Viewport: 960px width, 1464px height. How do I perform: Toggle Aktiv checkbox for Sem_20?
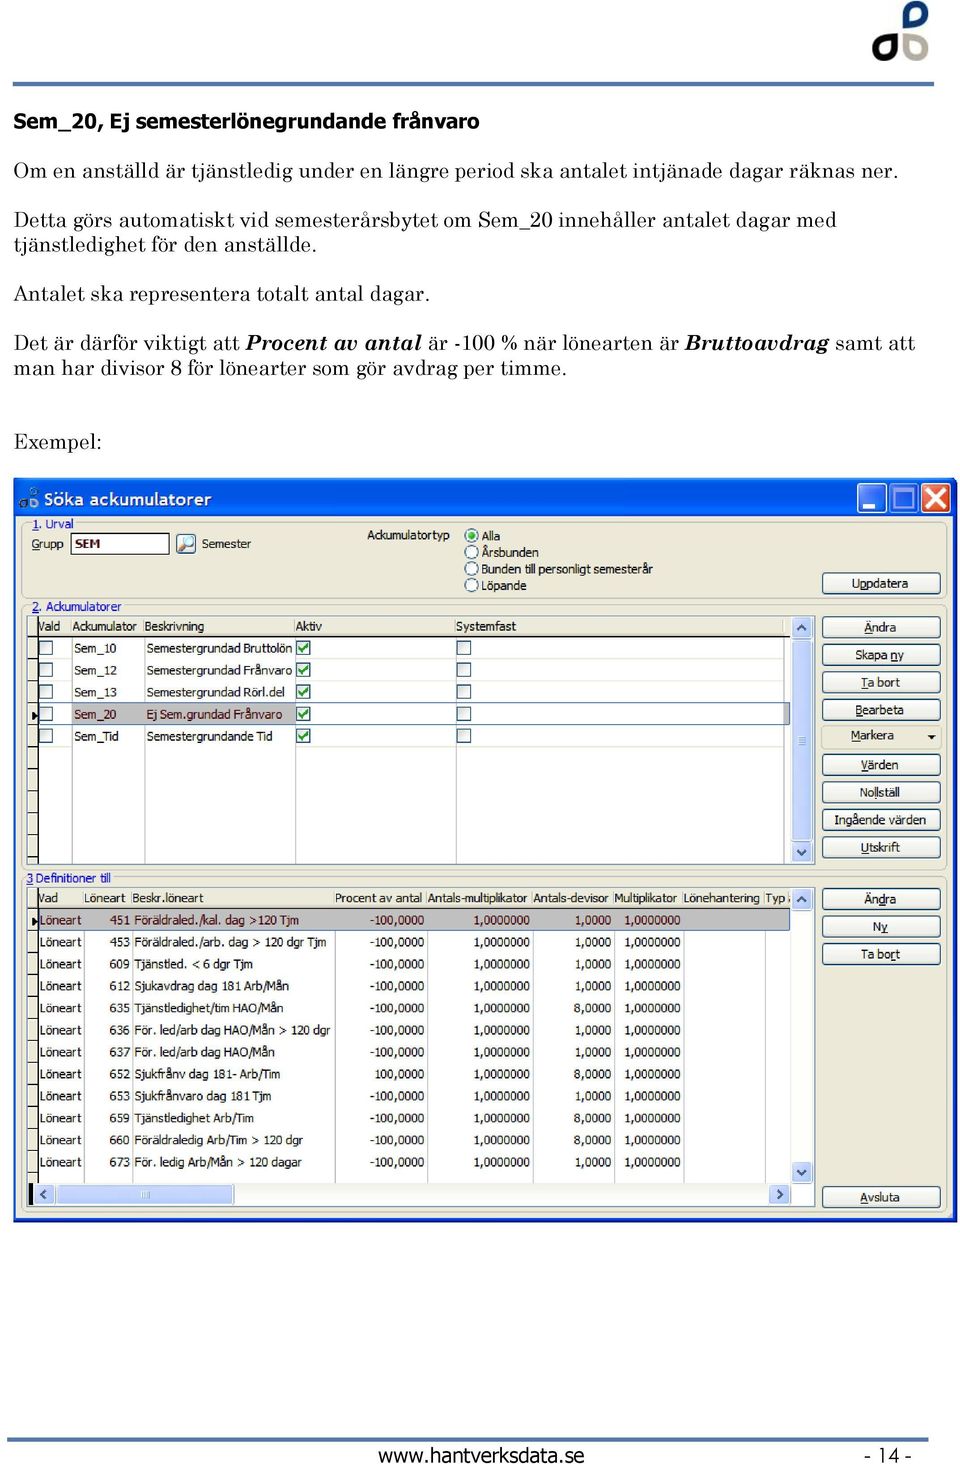point(303,714)
